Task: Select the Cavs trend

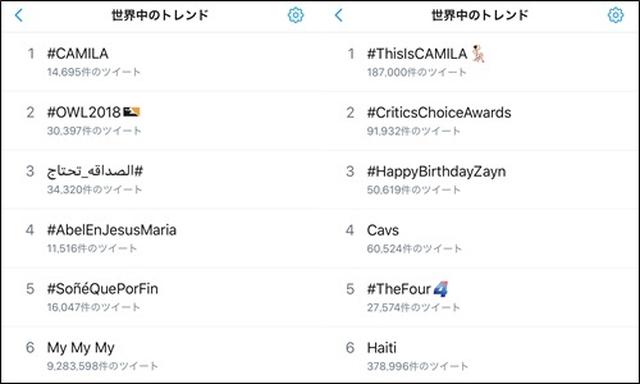Action: [x=482, y=238]
